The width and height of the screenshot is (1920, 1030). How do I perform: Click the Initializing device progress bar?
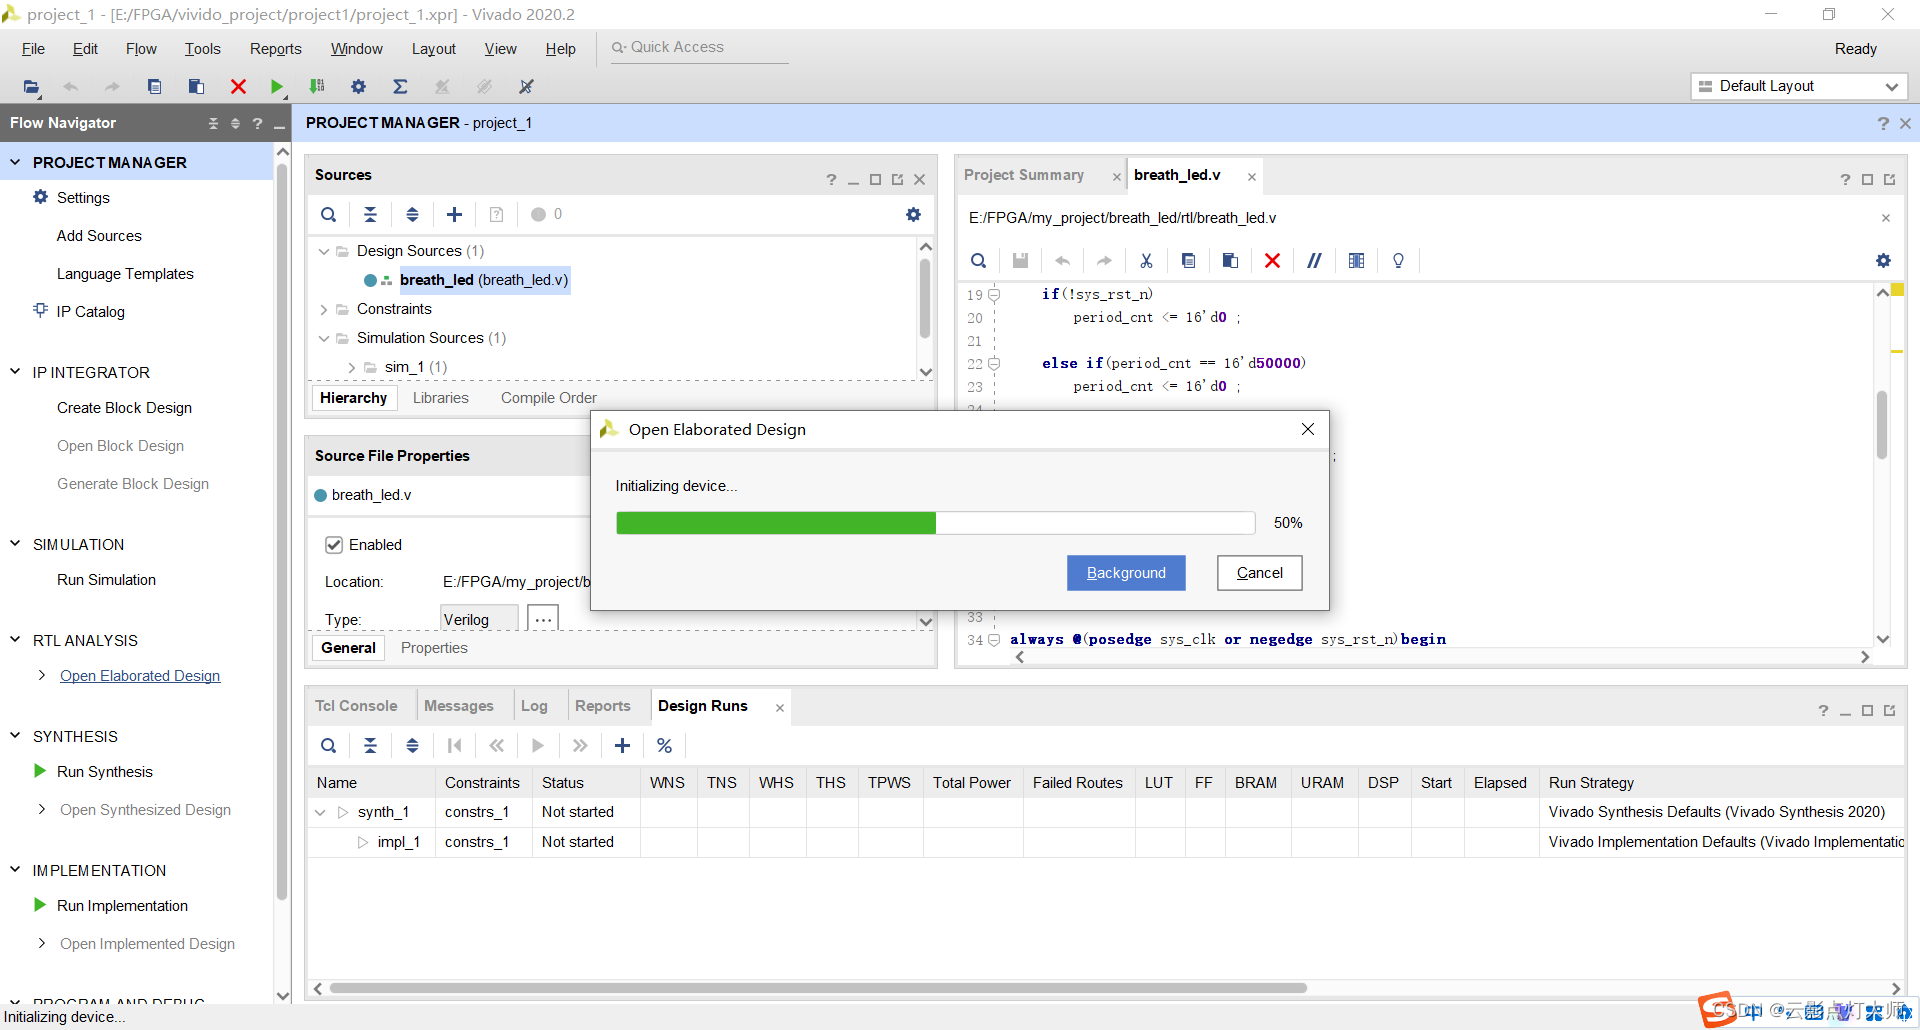pos(935,523)
